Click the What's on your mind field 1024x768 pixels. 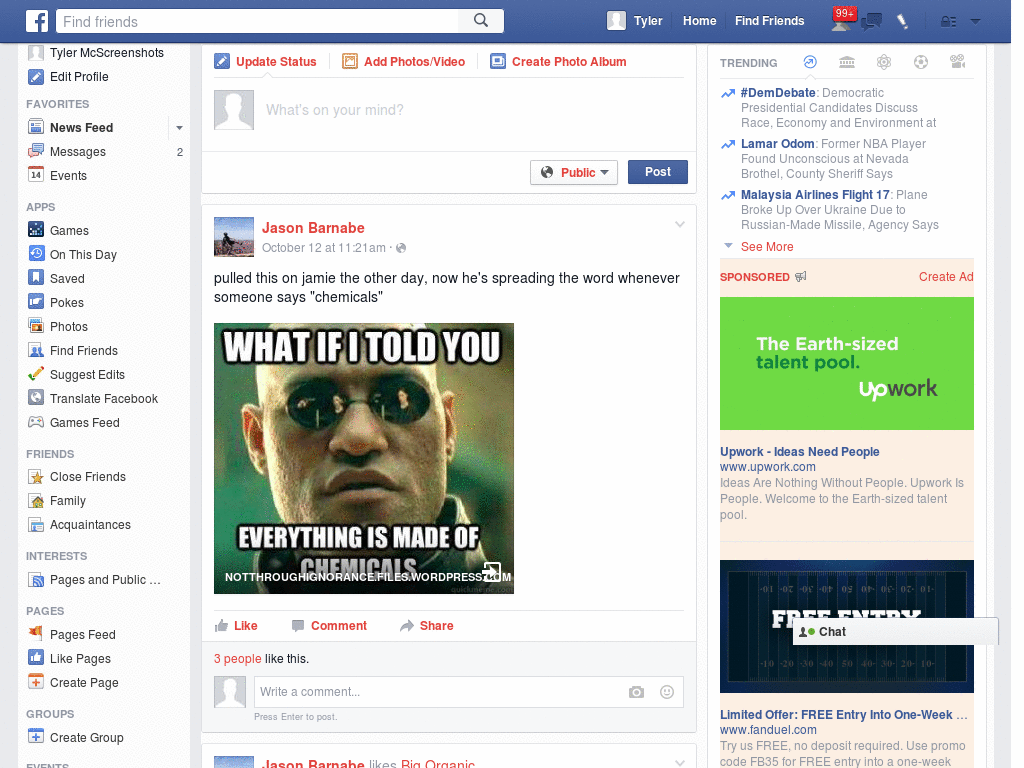coord(473,110)
